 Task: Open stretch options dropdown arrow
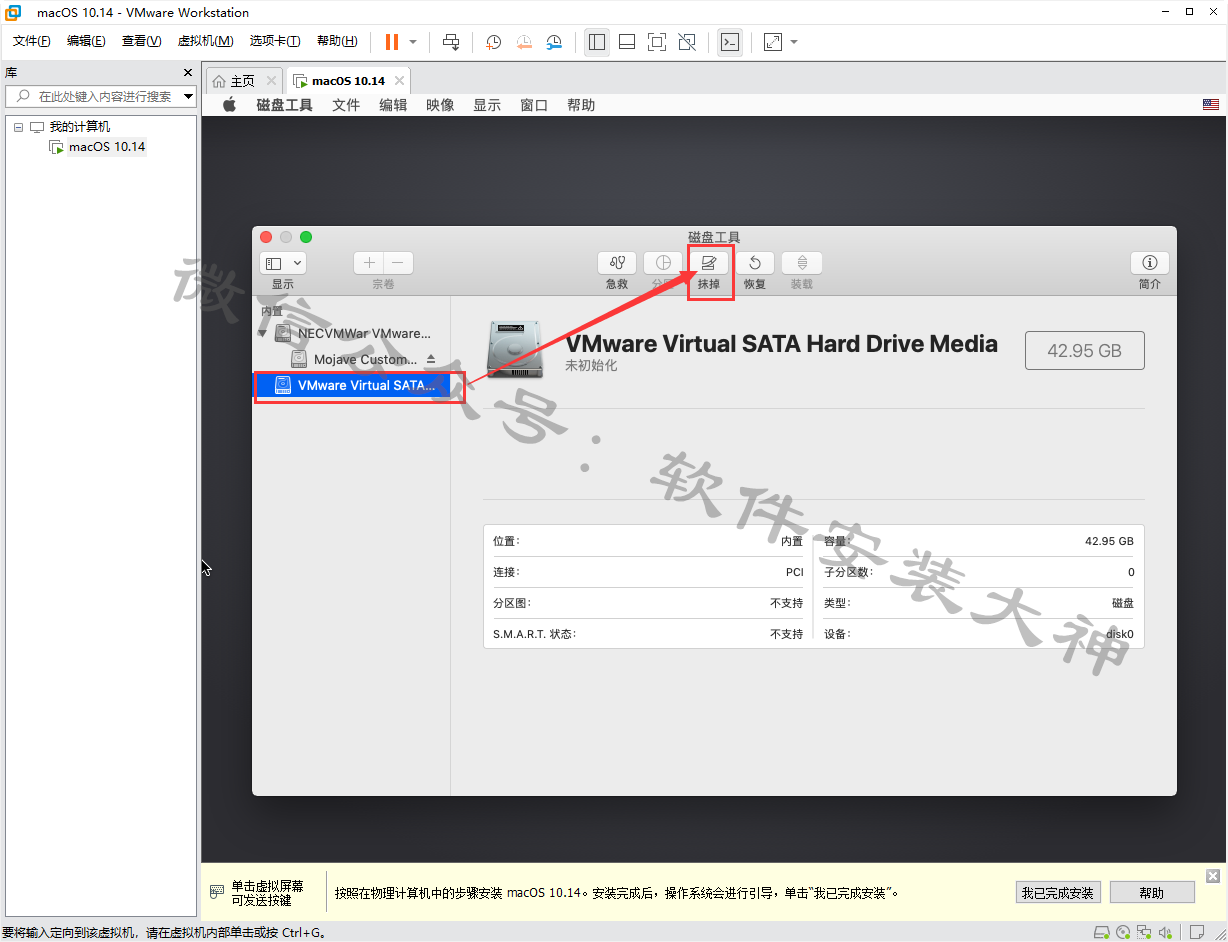(x=794, y=42)
